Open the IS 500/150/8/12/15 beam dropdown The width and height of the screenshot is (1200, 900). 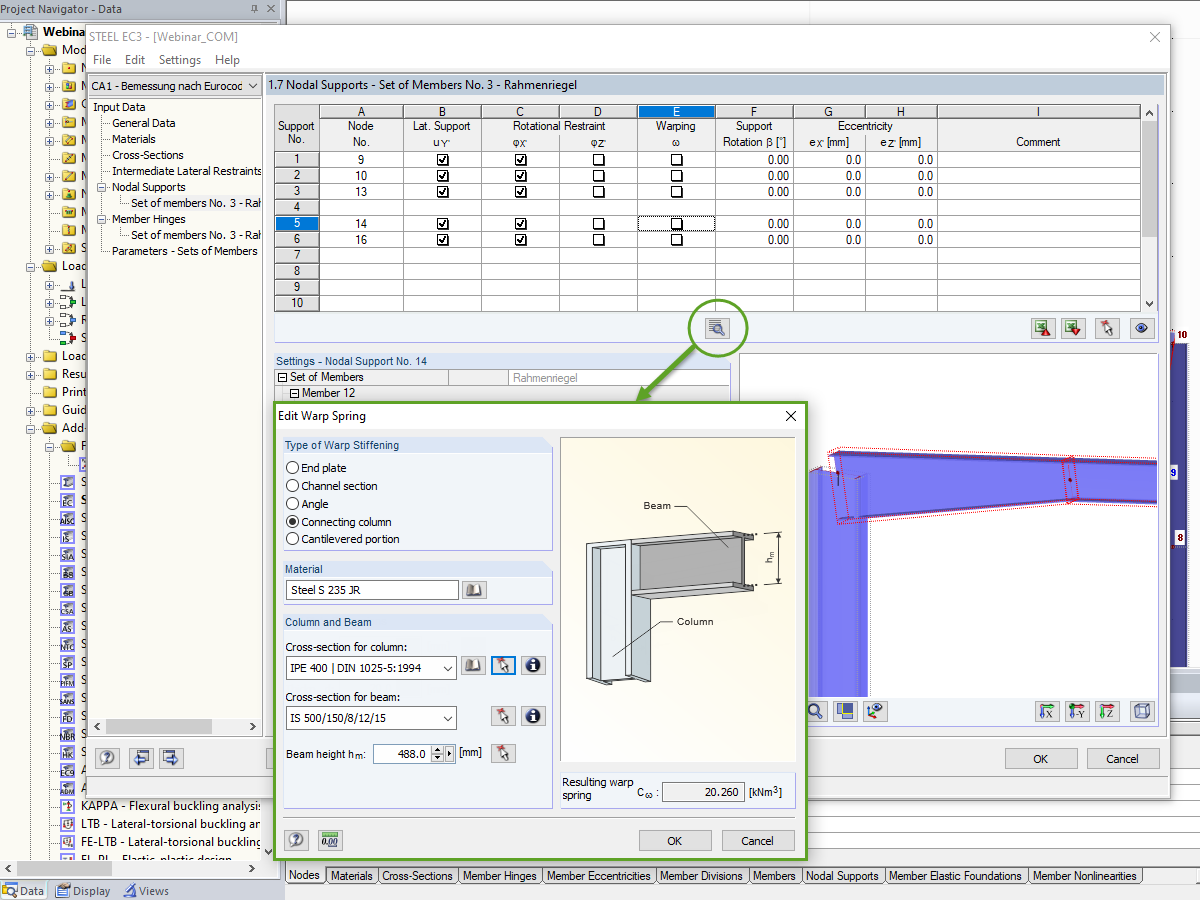pyautogui.click(x=447, y=718)
